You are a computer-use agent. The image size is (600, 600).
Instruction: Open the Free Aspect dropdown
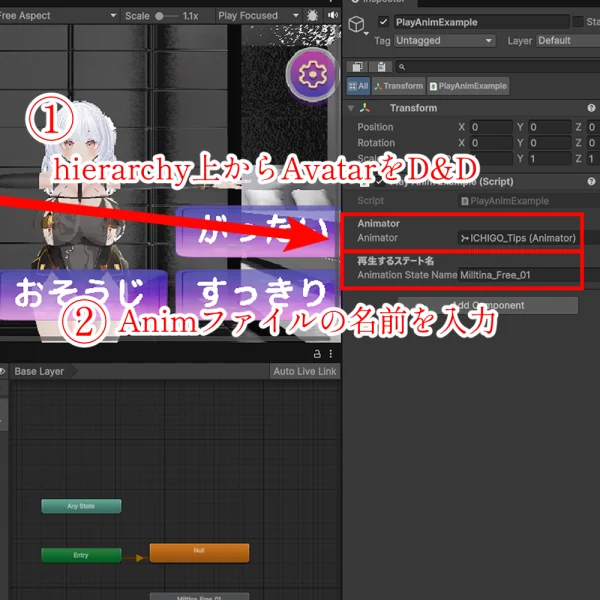pos(58,16)
